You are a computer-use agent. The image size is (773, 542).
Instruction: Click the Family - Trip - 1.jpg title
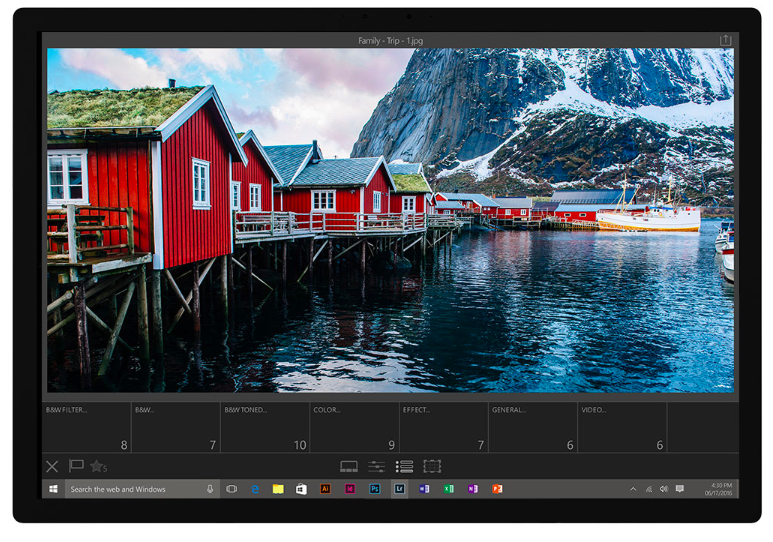pos(390,40)
